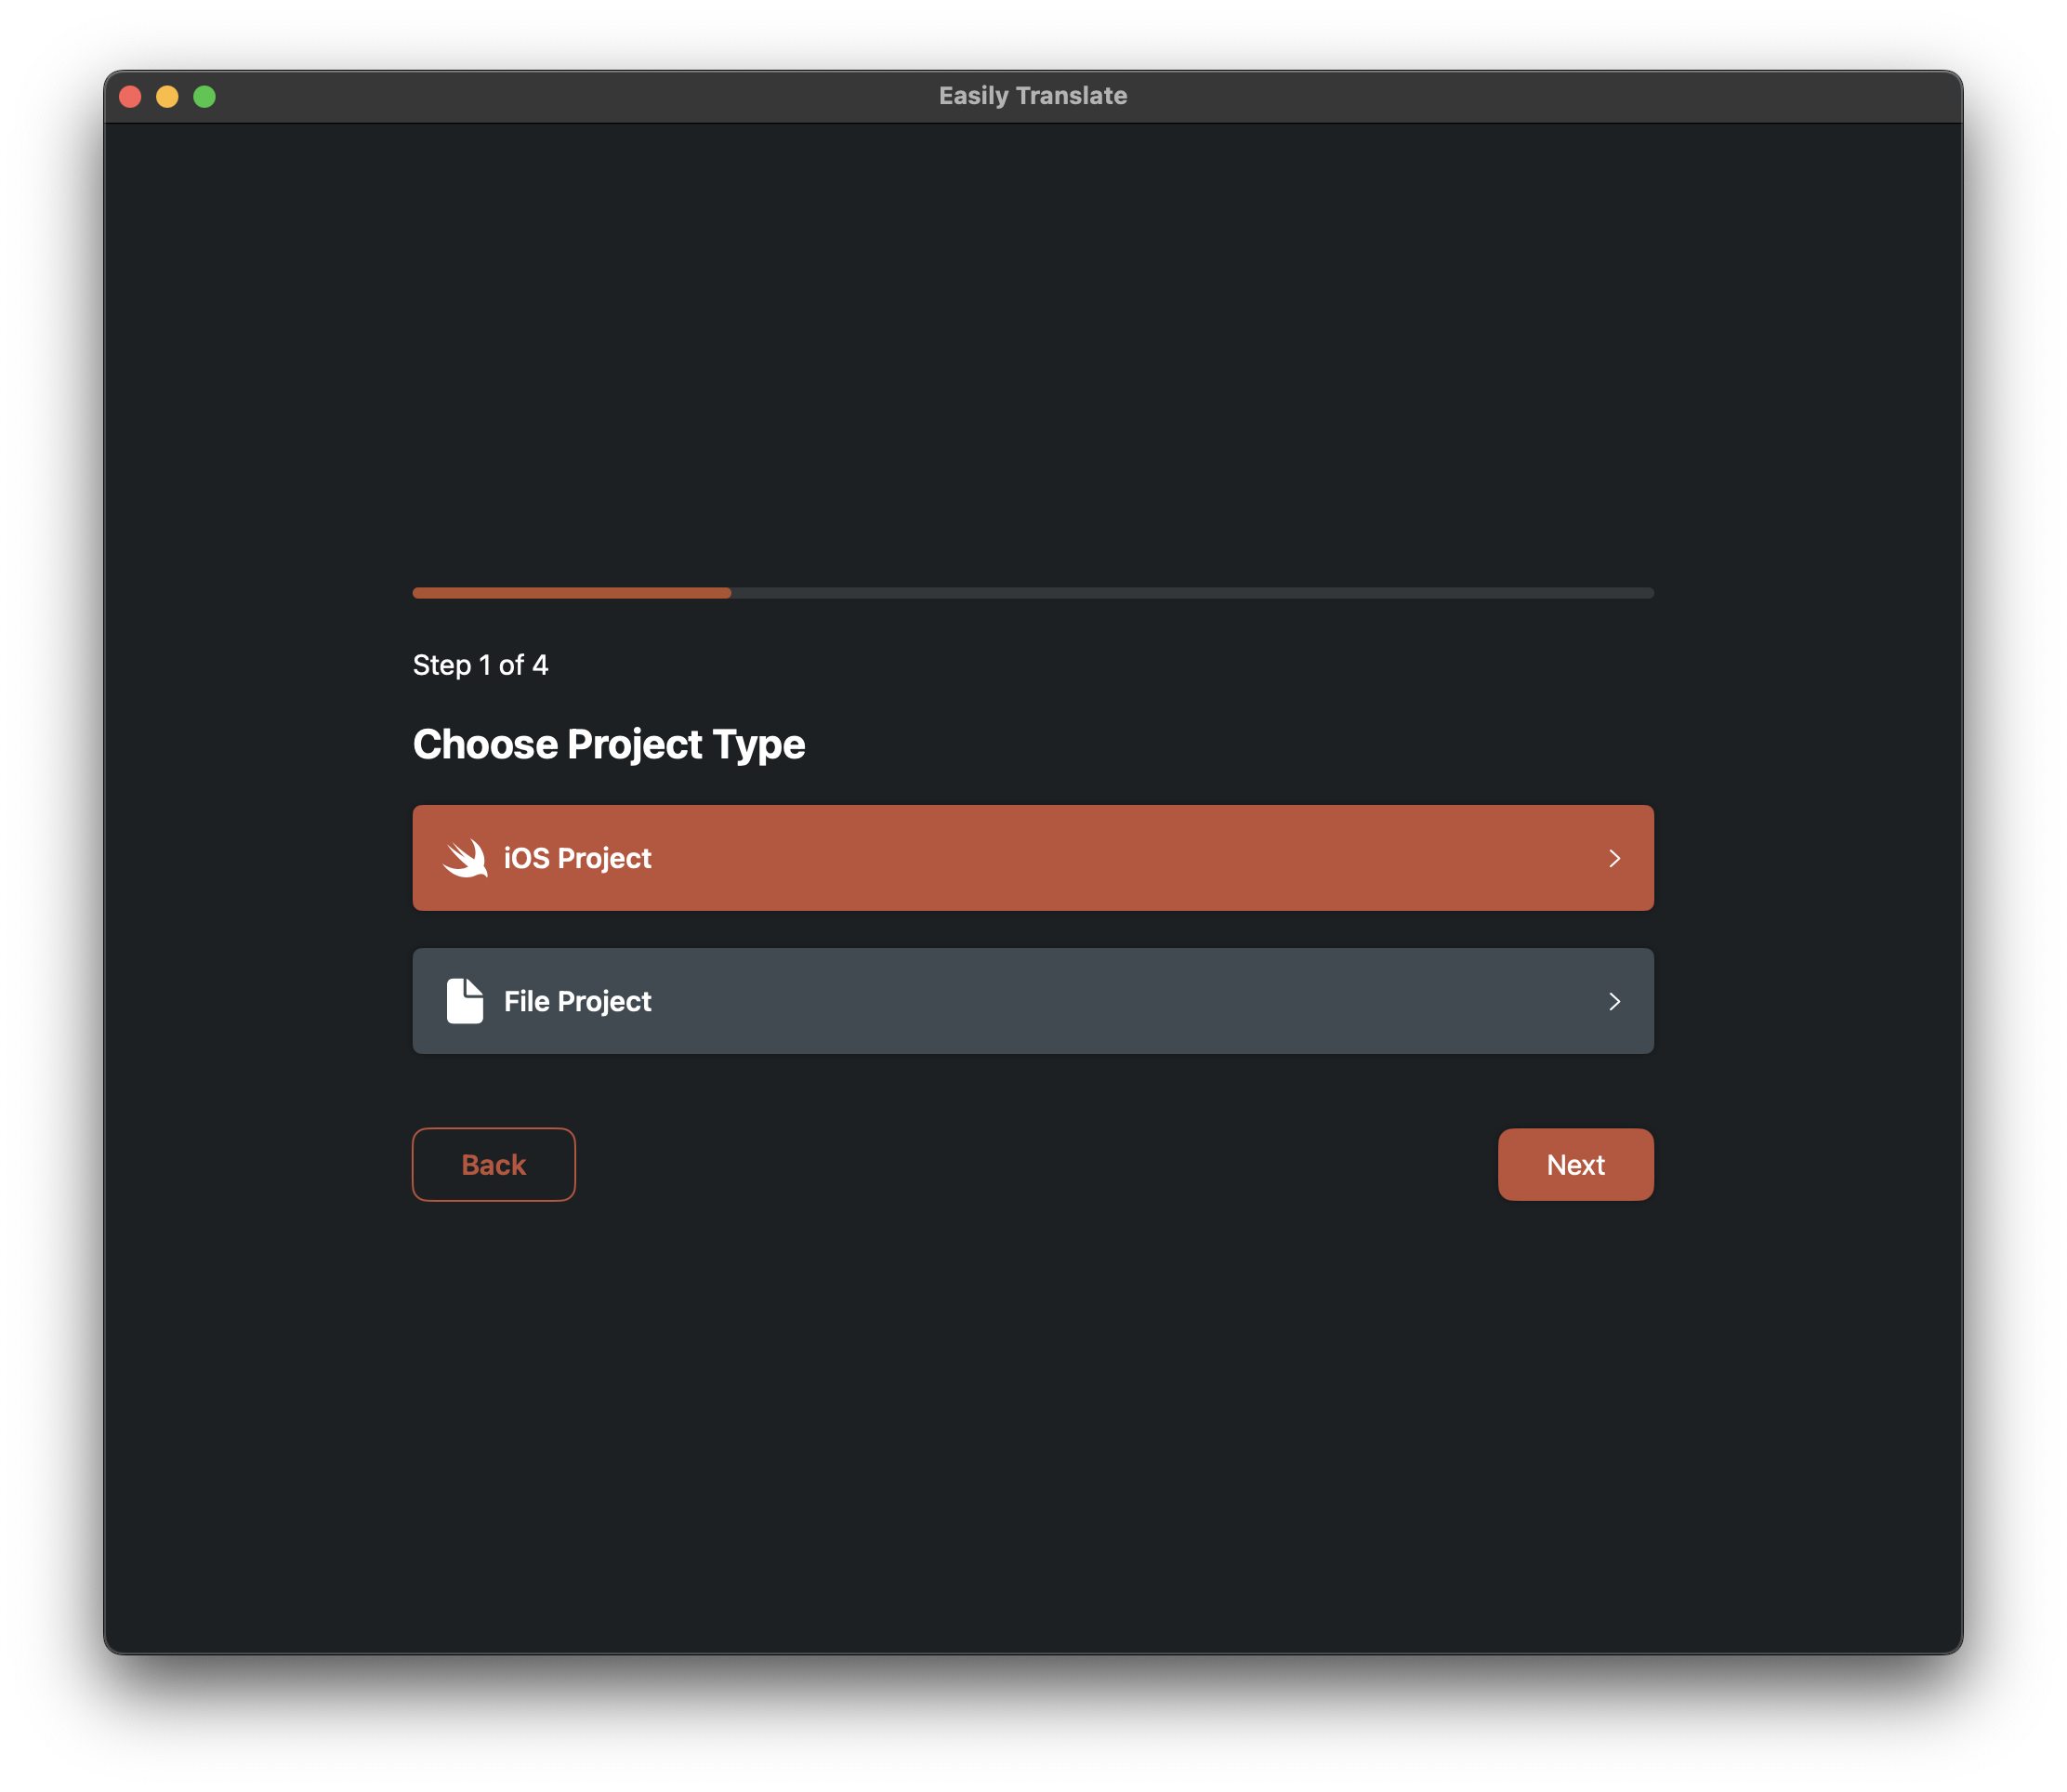Image resolution: width=2067 pixels, height=1792 pixels.
Task: Maximize window with the green button
Action: pyautogui.click(x=204, y=96)
